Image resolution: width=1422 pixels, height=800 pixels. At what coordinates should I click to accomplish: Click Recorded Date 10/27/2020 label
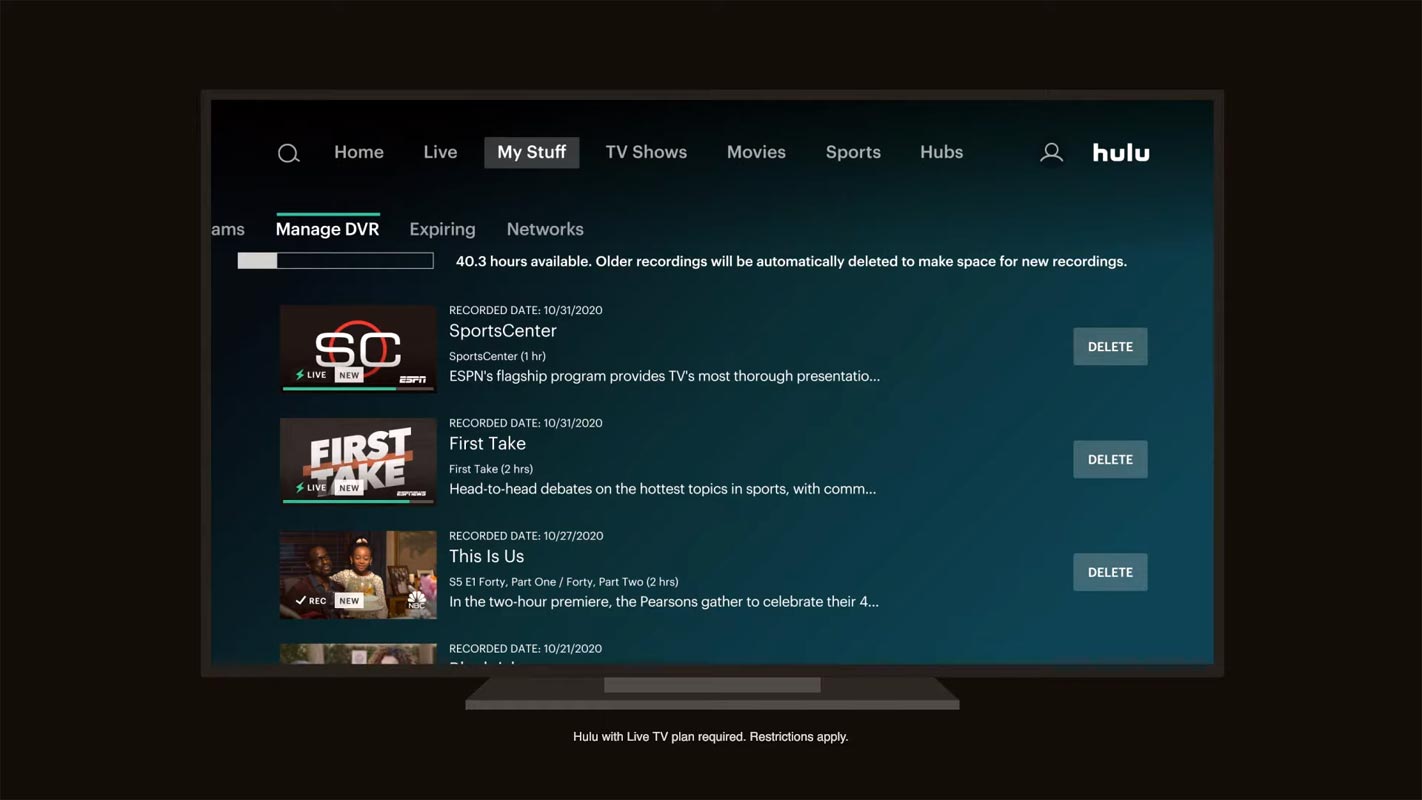[526, 536]
